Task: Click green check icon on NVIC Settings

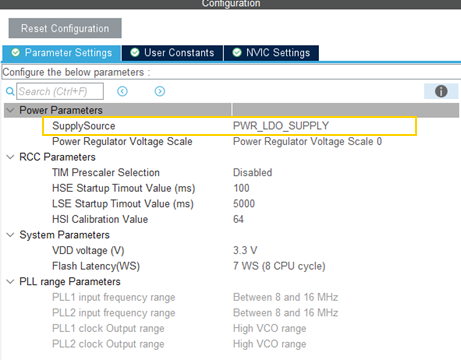Action: tap(237, 53)
